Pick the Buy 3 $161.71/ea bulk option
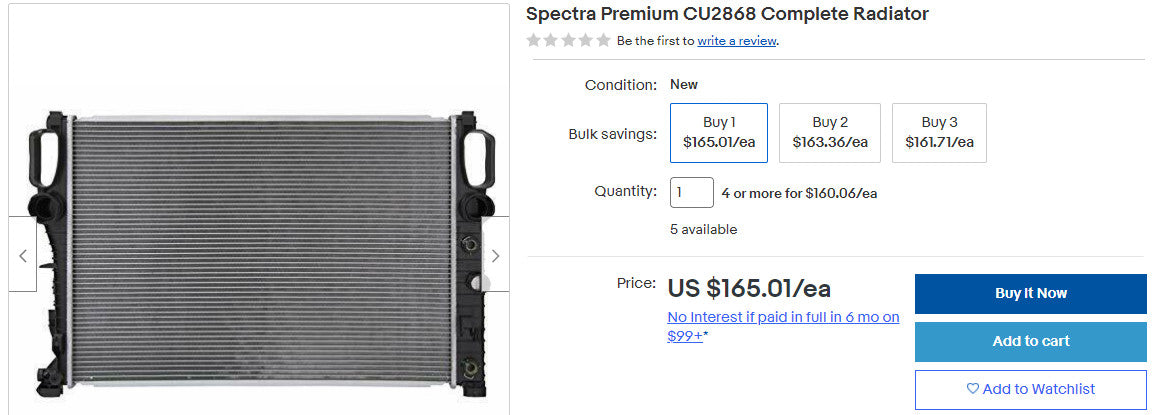This screenshot has width=1153, height=415. pos(939,132)
